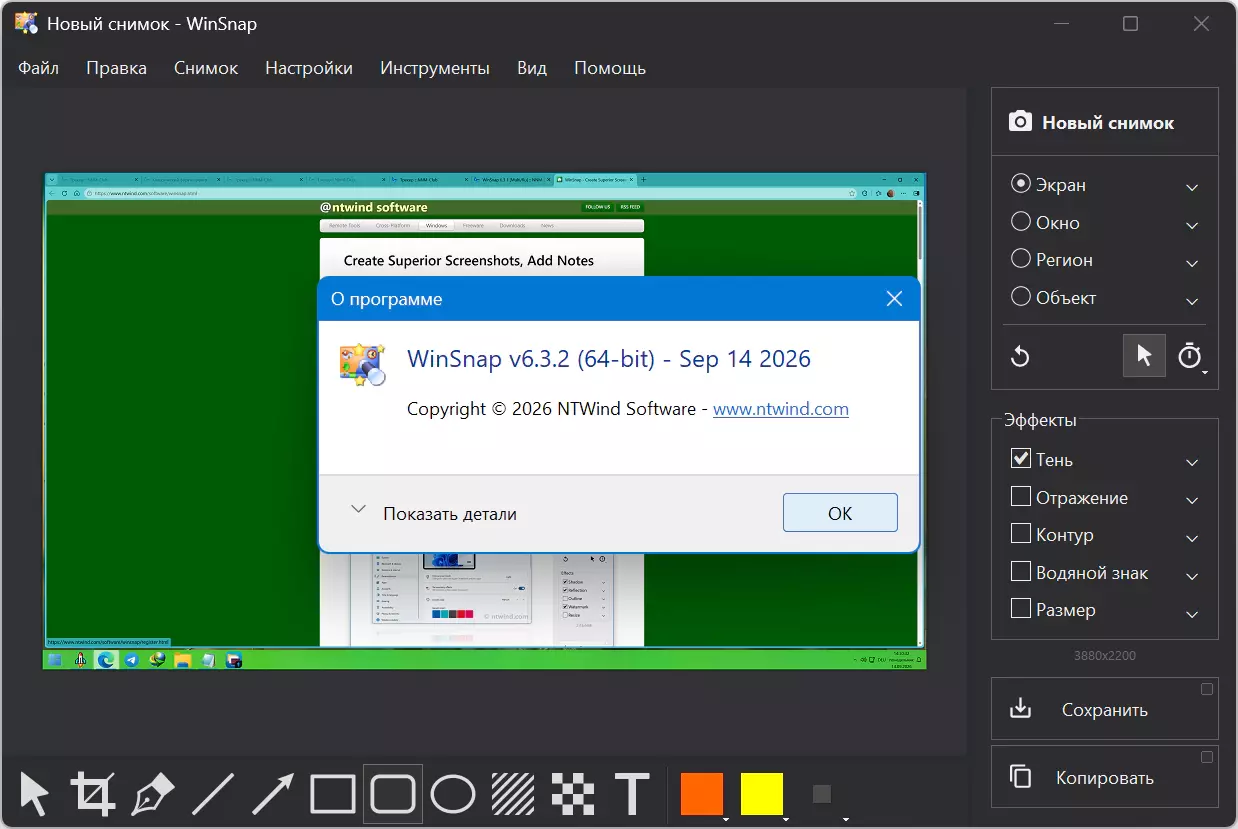Toggle the small checkbox on the Сохранить button
The image size is (1238, 829).
point(1207,689)
